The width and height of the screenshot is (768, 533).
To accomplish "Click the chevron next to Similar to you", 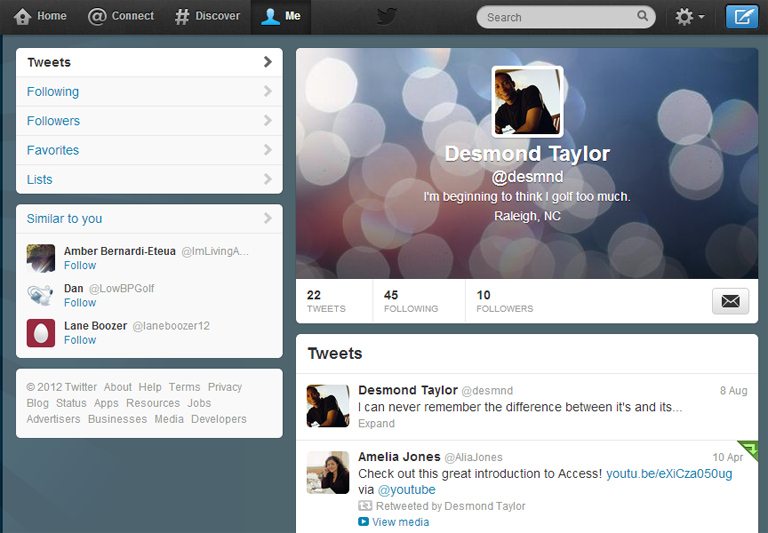I will pyautogui.click(x=267, y=218).
